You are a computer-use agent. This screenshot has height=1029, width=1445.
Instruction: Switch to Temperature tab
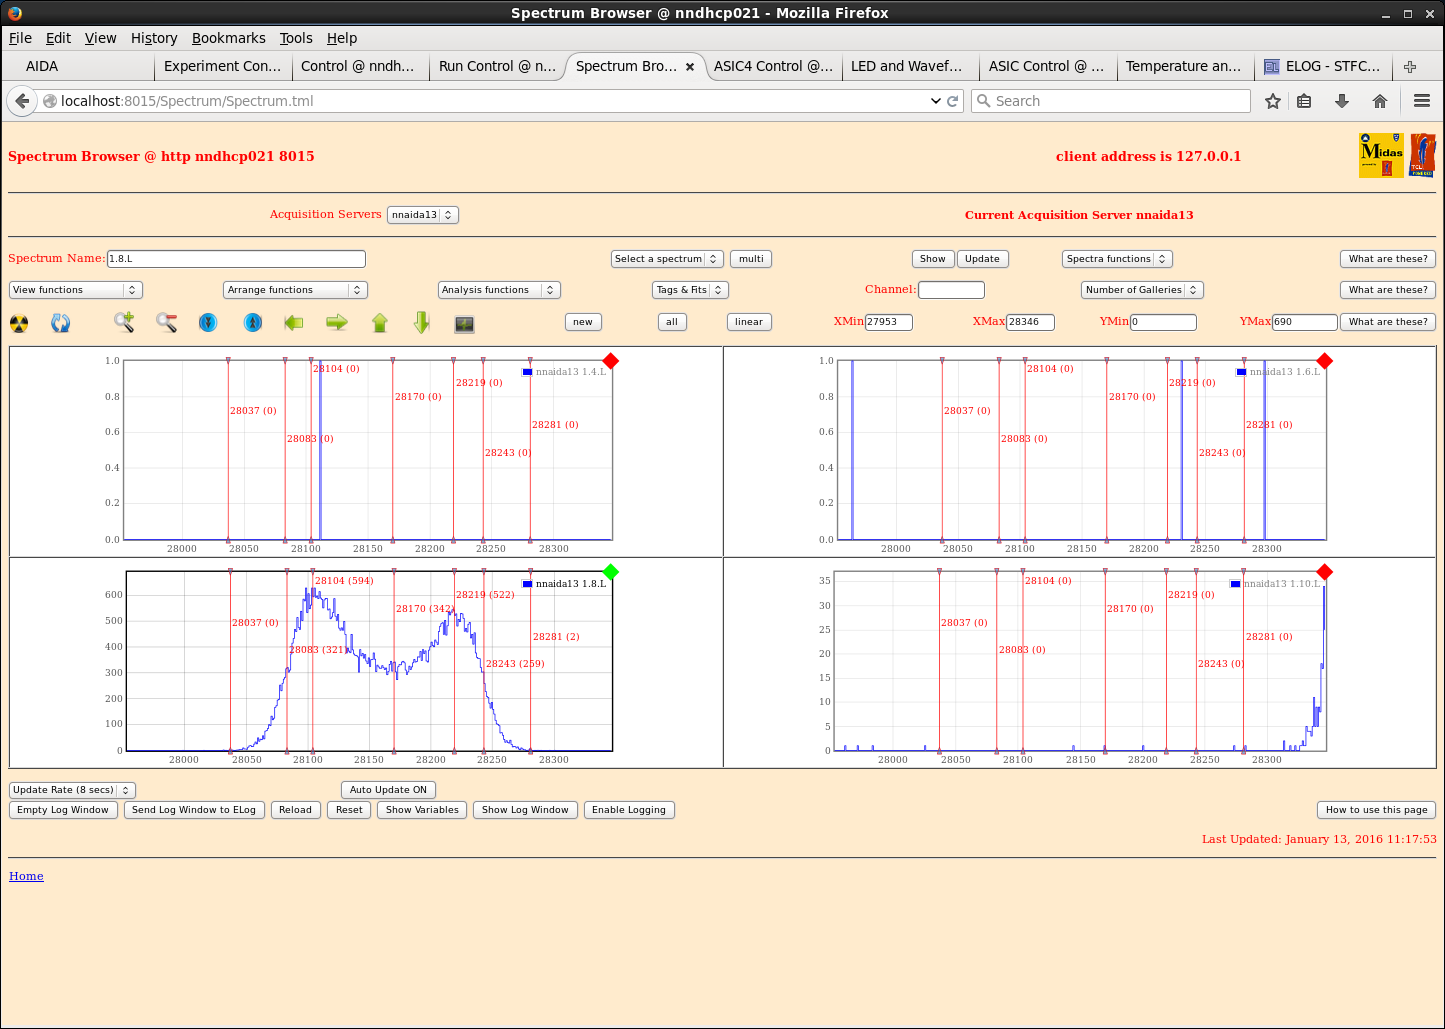point(1184,67)
